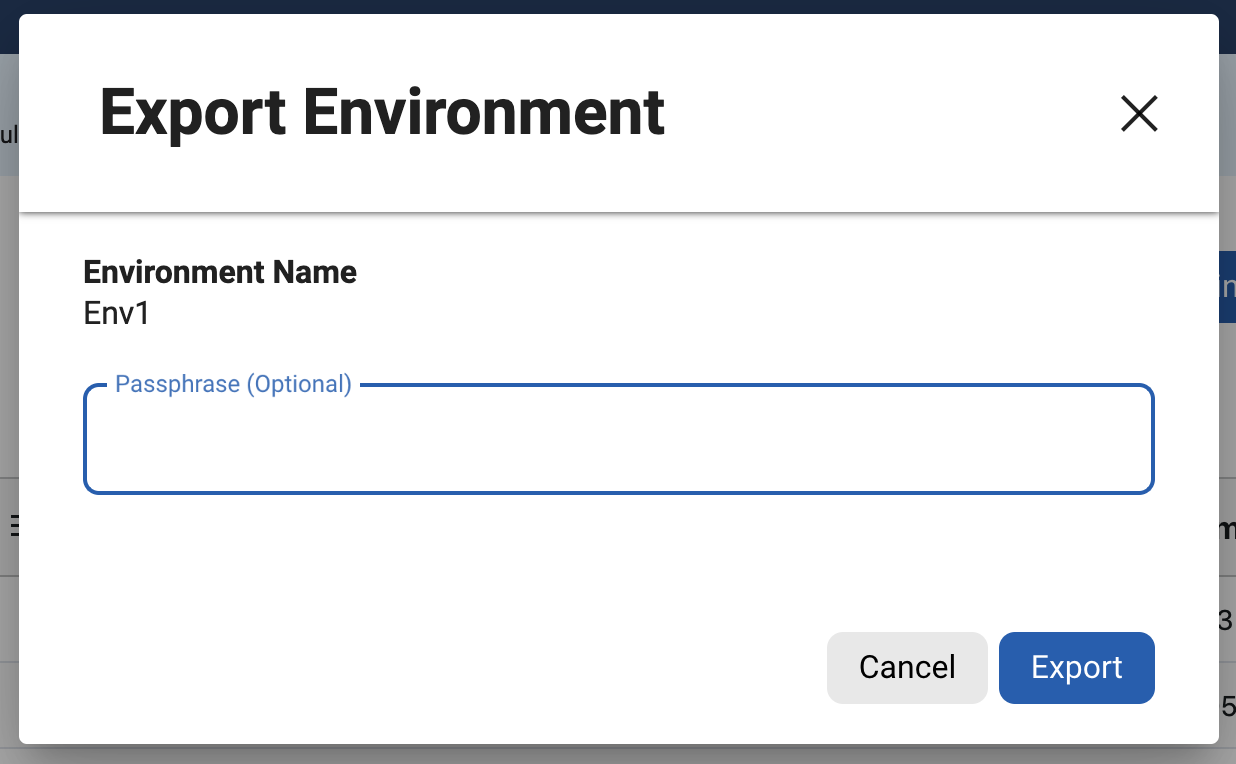Click the cut-off column header at right edge
1236x764 pixels.
(1227, 530)
